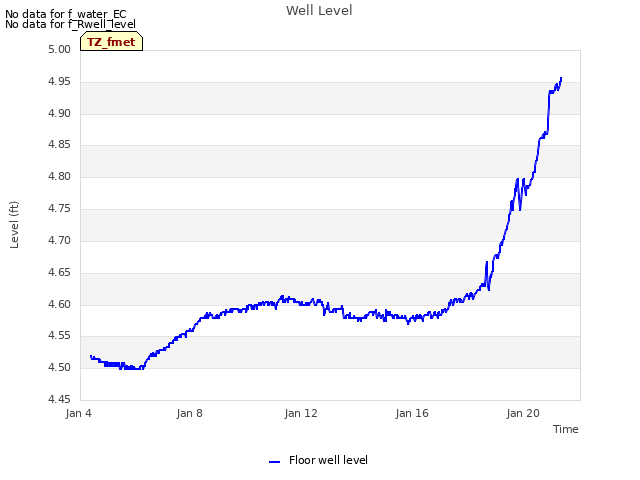
Task: Click the 4.80 y-axis tick label
Action: click(x=59, y=176)
